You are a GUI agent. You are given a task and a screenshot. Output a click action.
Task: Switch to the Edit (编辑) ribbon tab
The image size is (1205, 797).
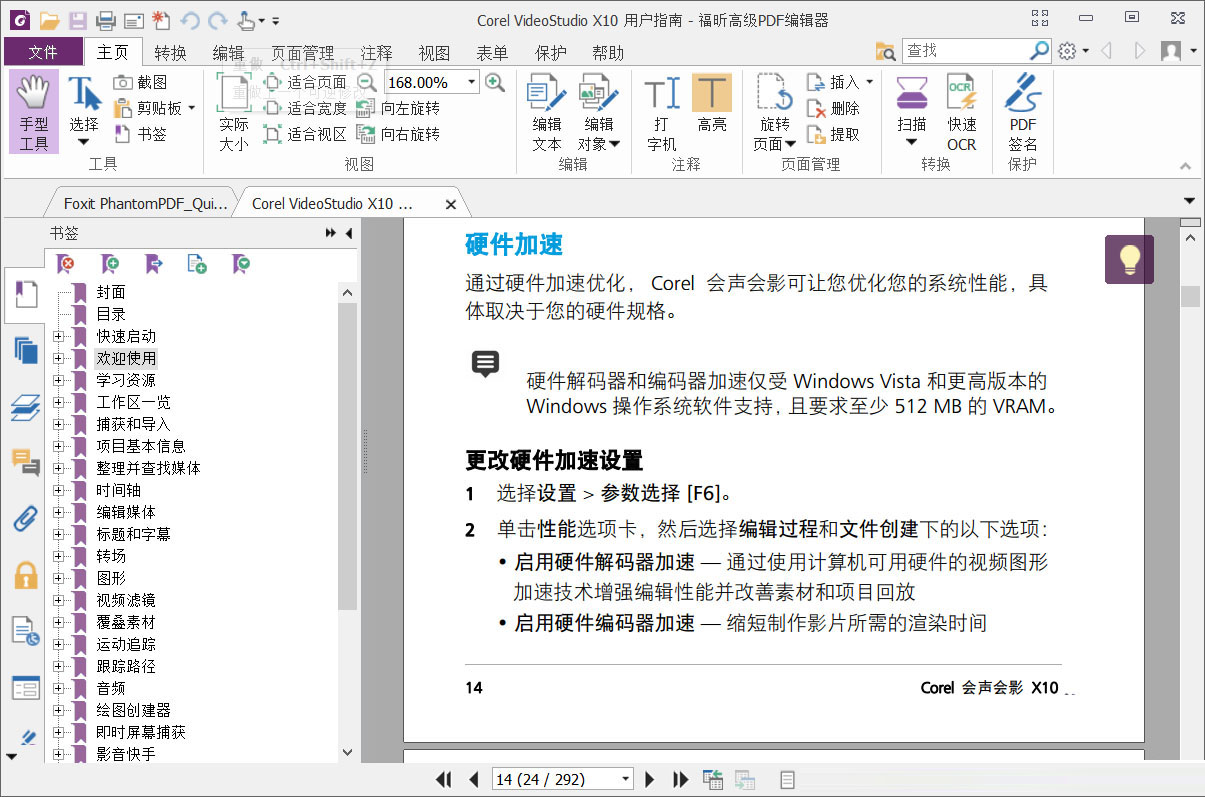228,53
